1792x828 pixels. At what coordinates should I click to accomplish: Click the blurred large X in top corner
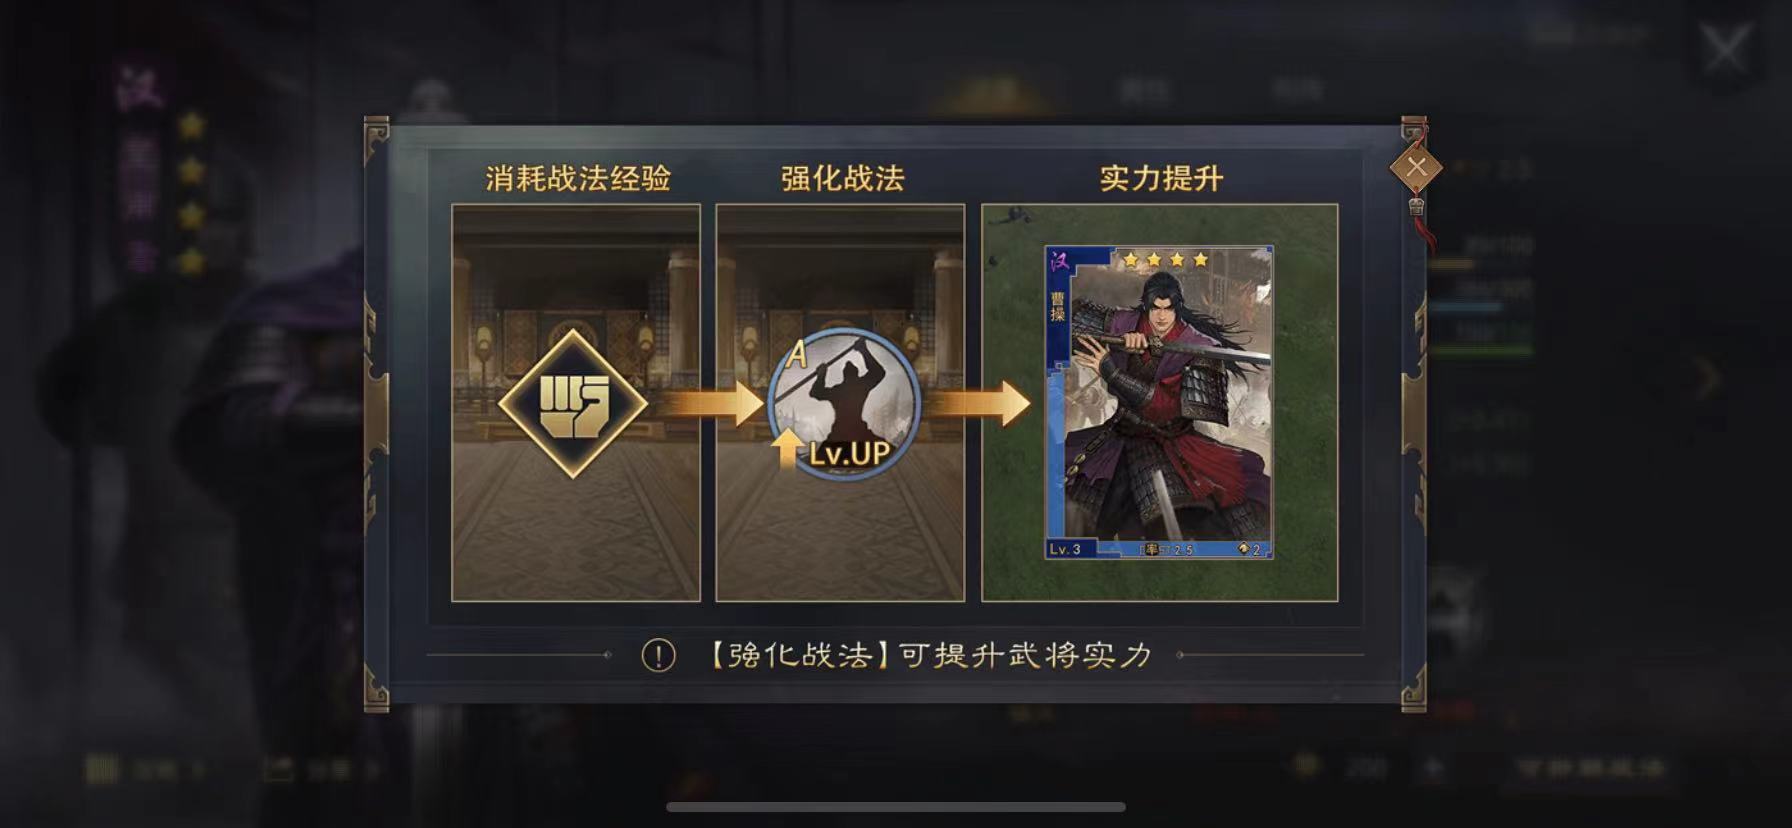pyautogui.click(x=1726, y=47)
